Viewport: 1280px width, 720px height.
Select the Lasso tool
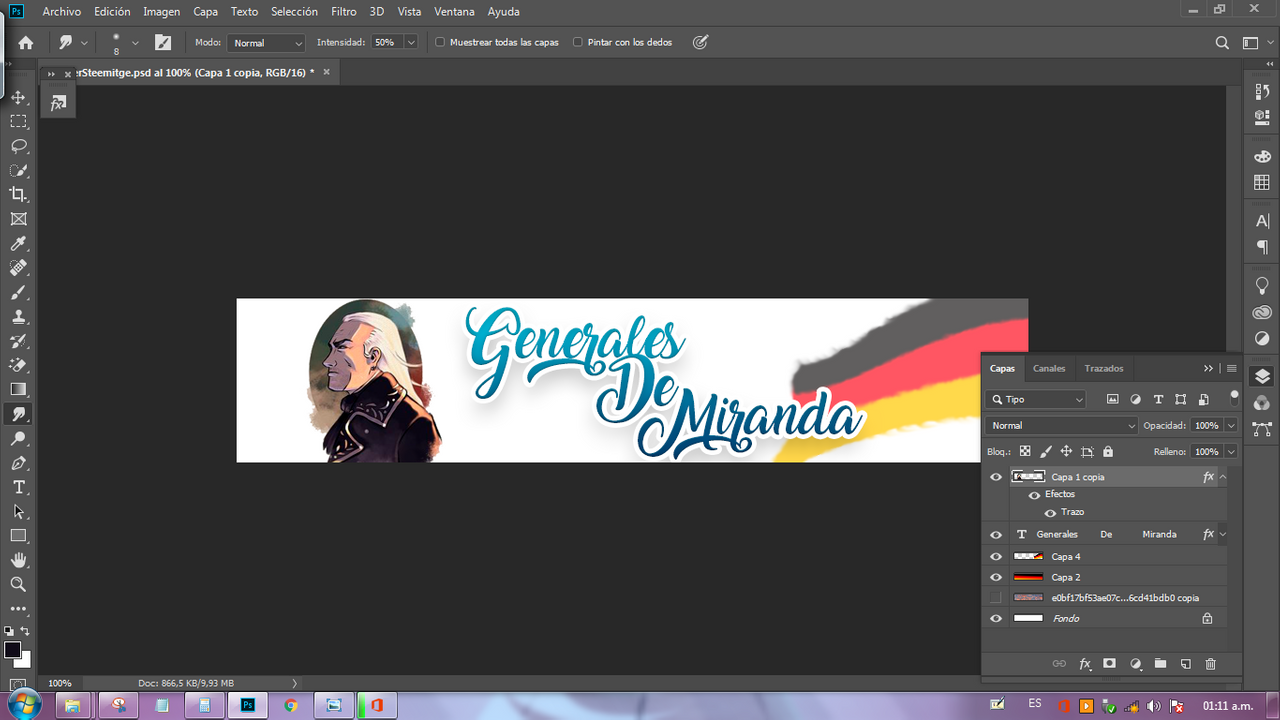click(18, 146)
